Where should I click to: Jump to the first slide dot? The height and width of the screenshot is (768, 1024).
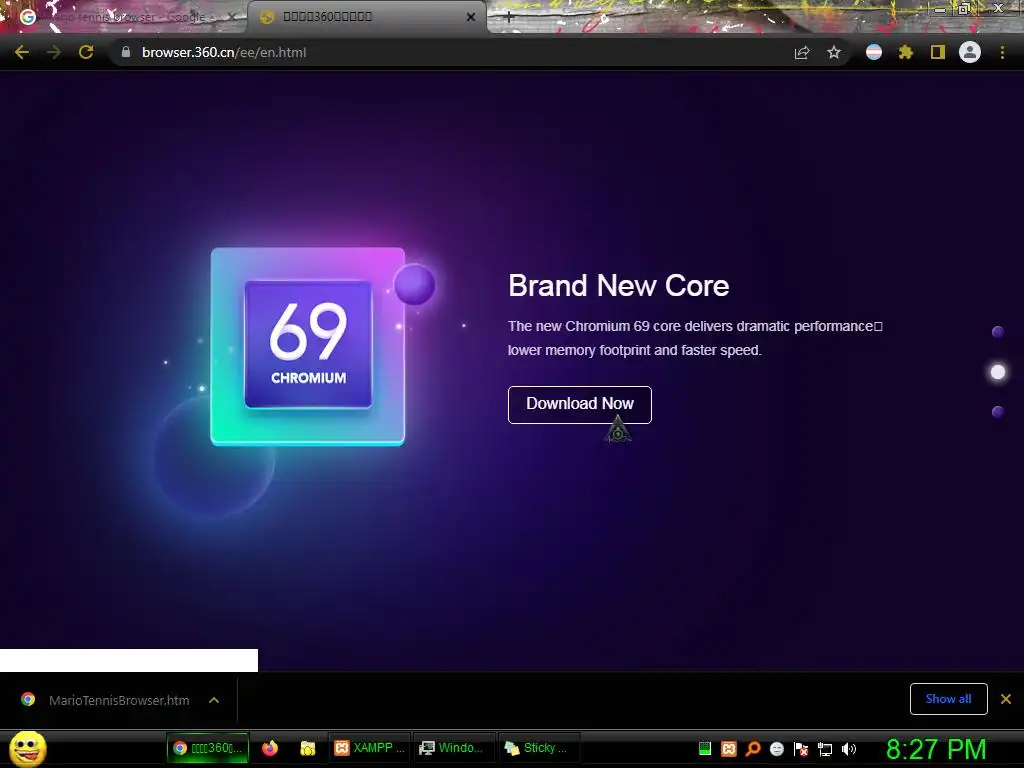tap(998, 332)
